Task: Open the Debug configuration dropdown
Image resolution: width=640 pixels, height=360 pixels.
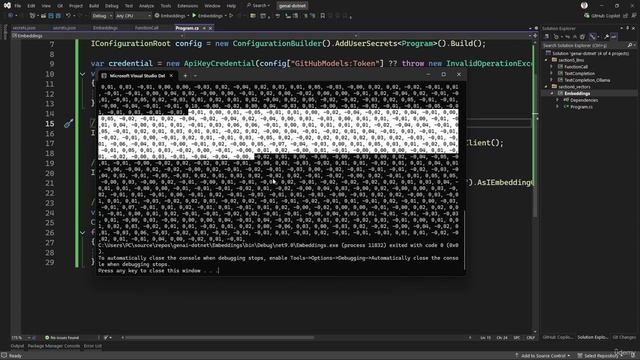Action: [x=102, y=16]
